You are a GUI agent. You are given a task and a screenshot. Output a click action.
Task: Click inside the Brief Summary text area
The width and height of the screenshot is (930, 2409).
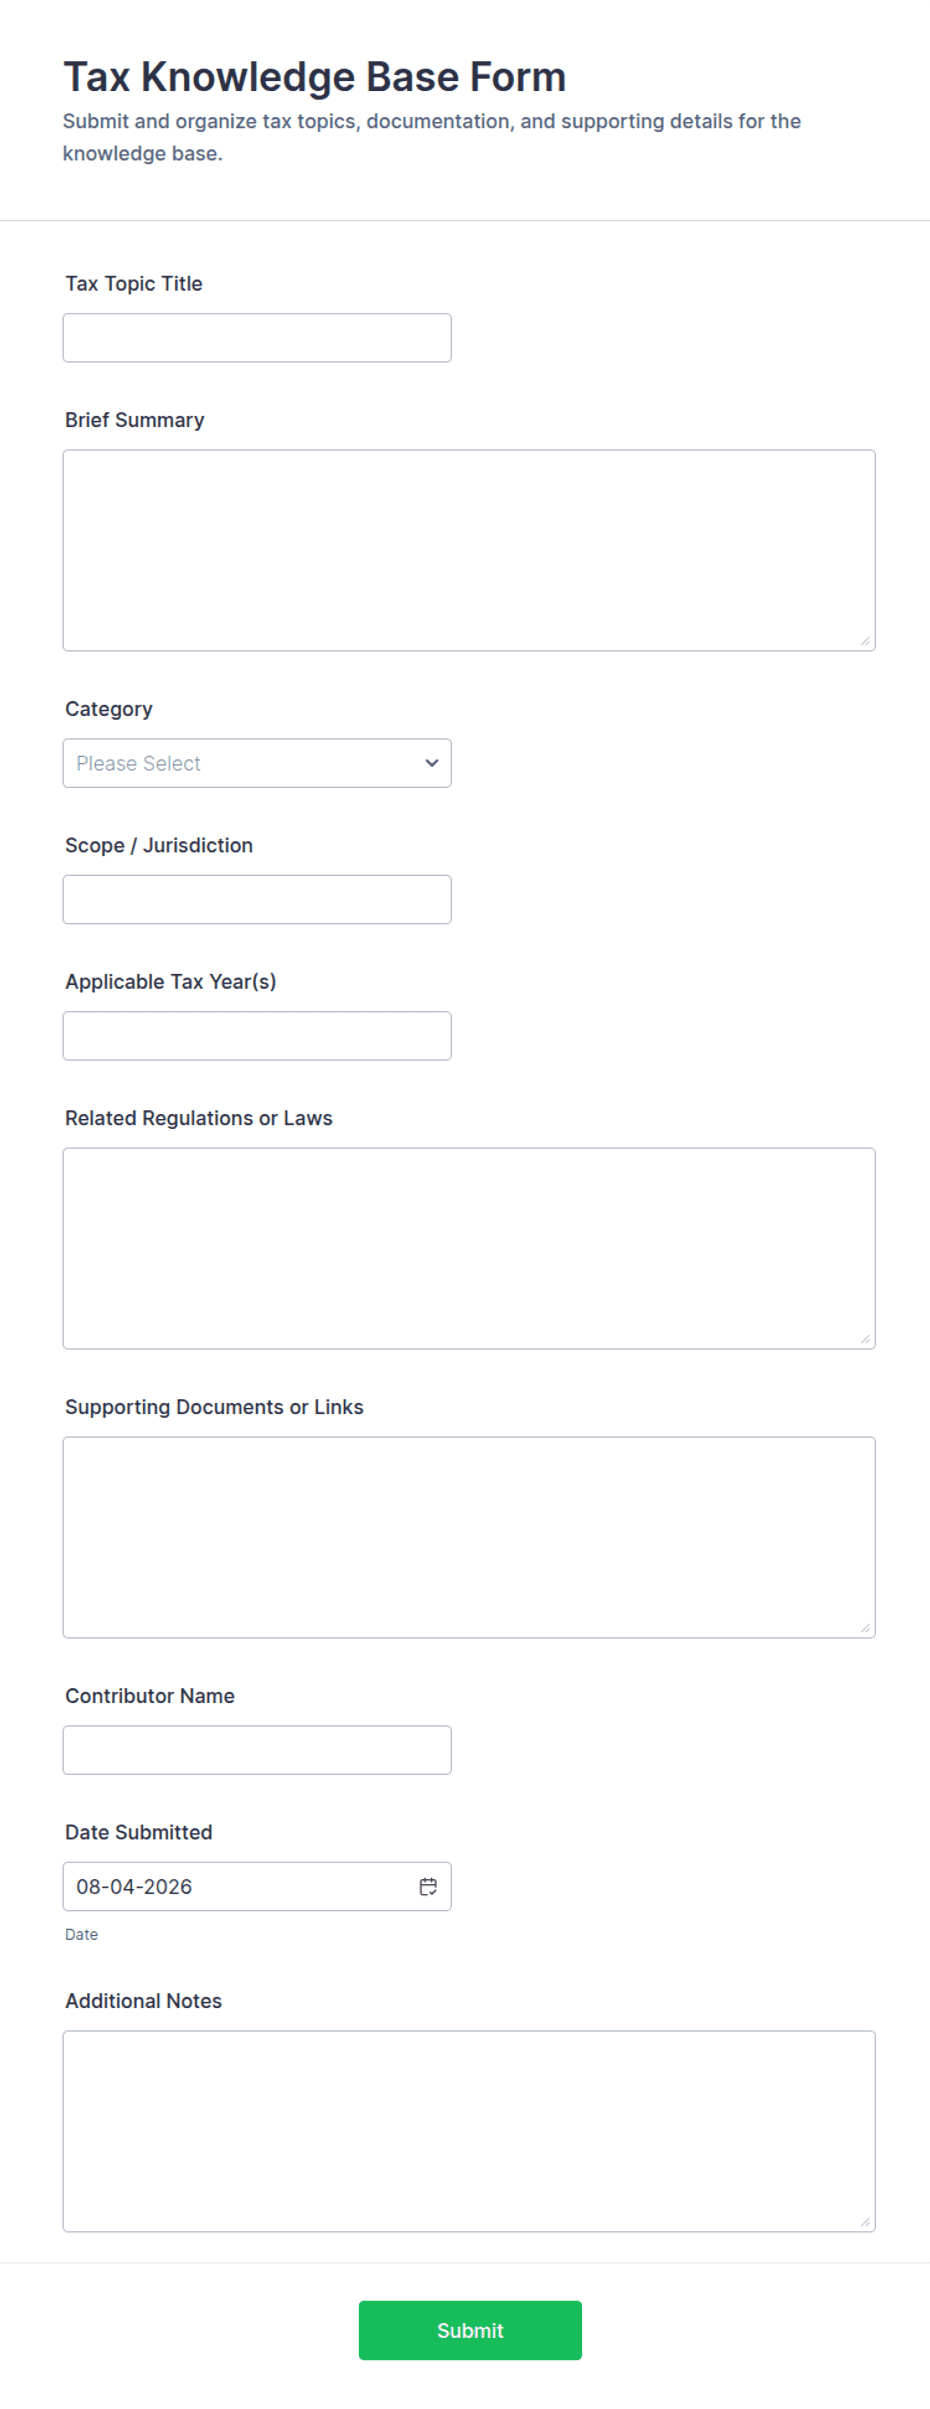coord(469,550)
